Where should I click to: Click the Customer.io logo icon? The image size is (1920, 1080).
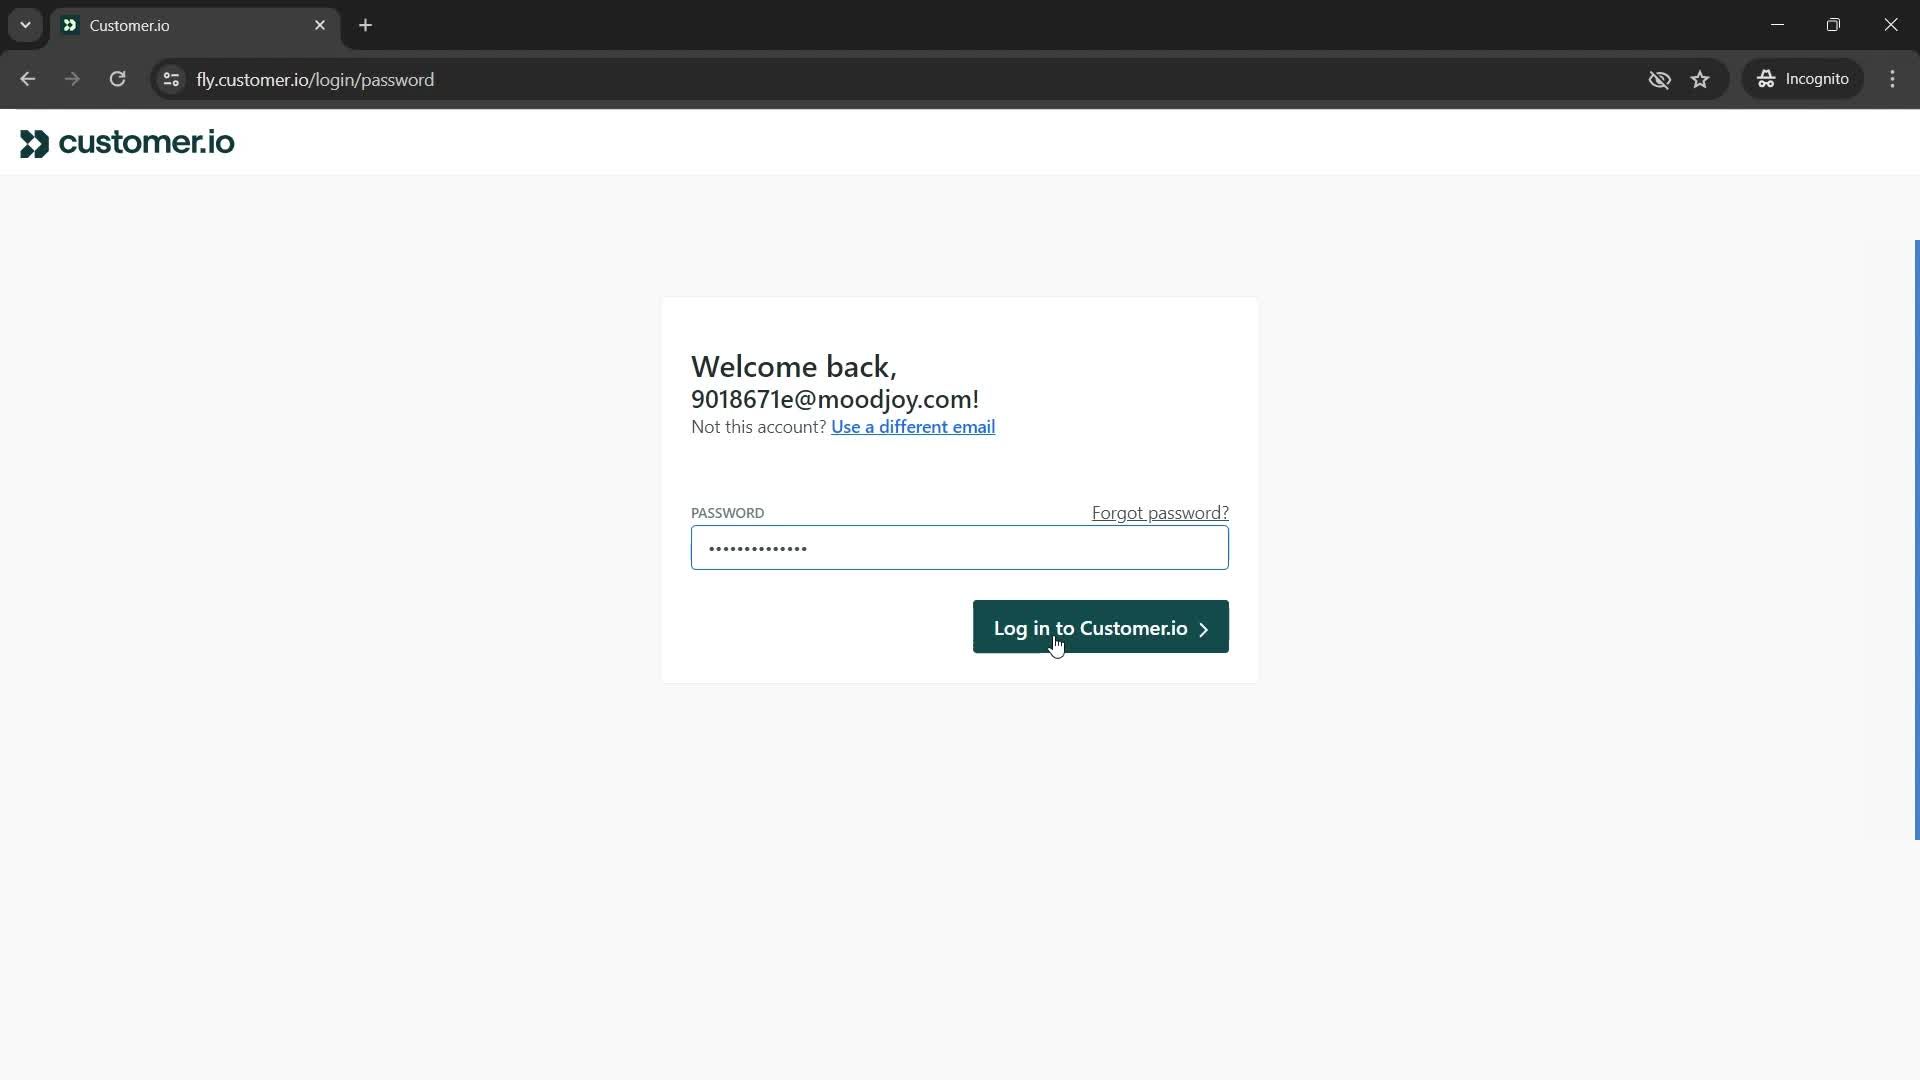[x=33, y=142]
